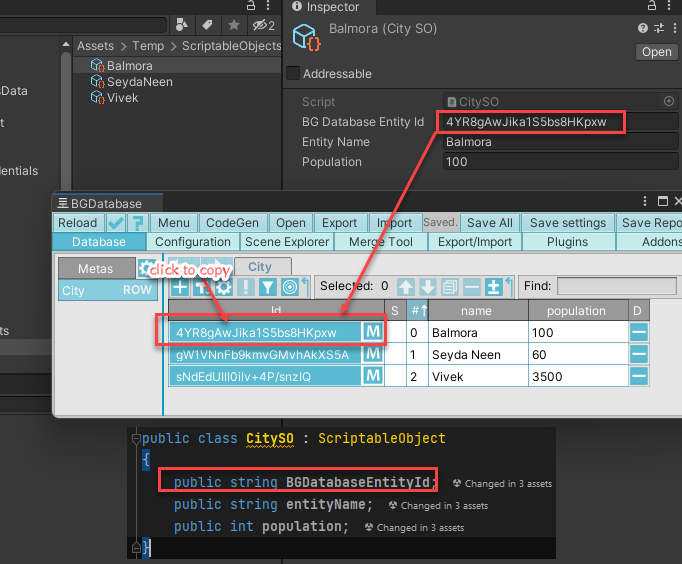The height and width of the screenshot is (564, 682).
Task: Click the filter funnel icon
Action: [x=268, y=287]
